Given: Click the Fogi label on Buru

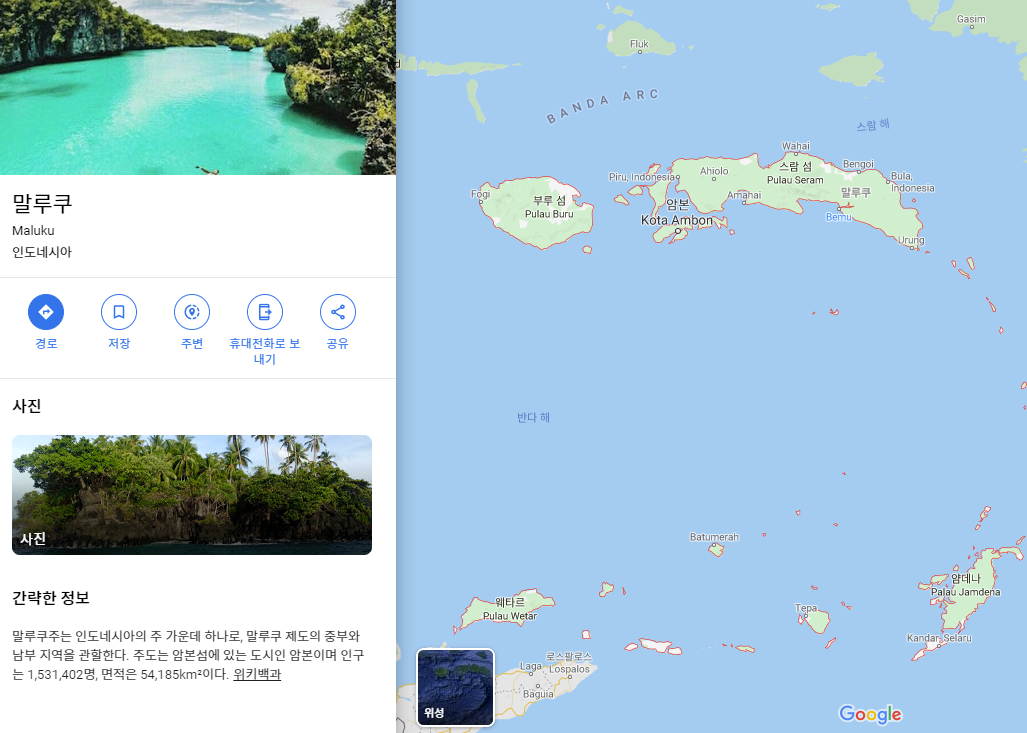Looking at the screenshot, I should click(x=480, y=194).
